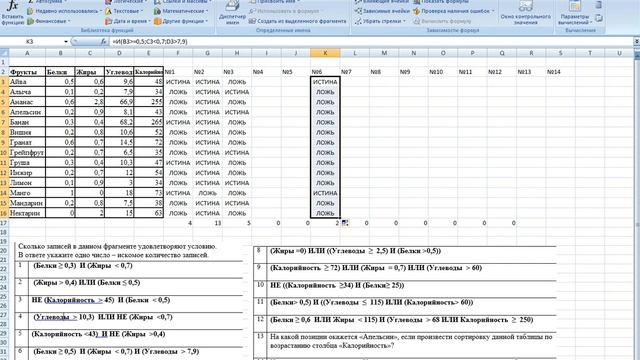Click the '№06' column label cell

click(x=325, y=72)
